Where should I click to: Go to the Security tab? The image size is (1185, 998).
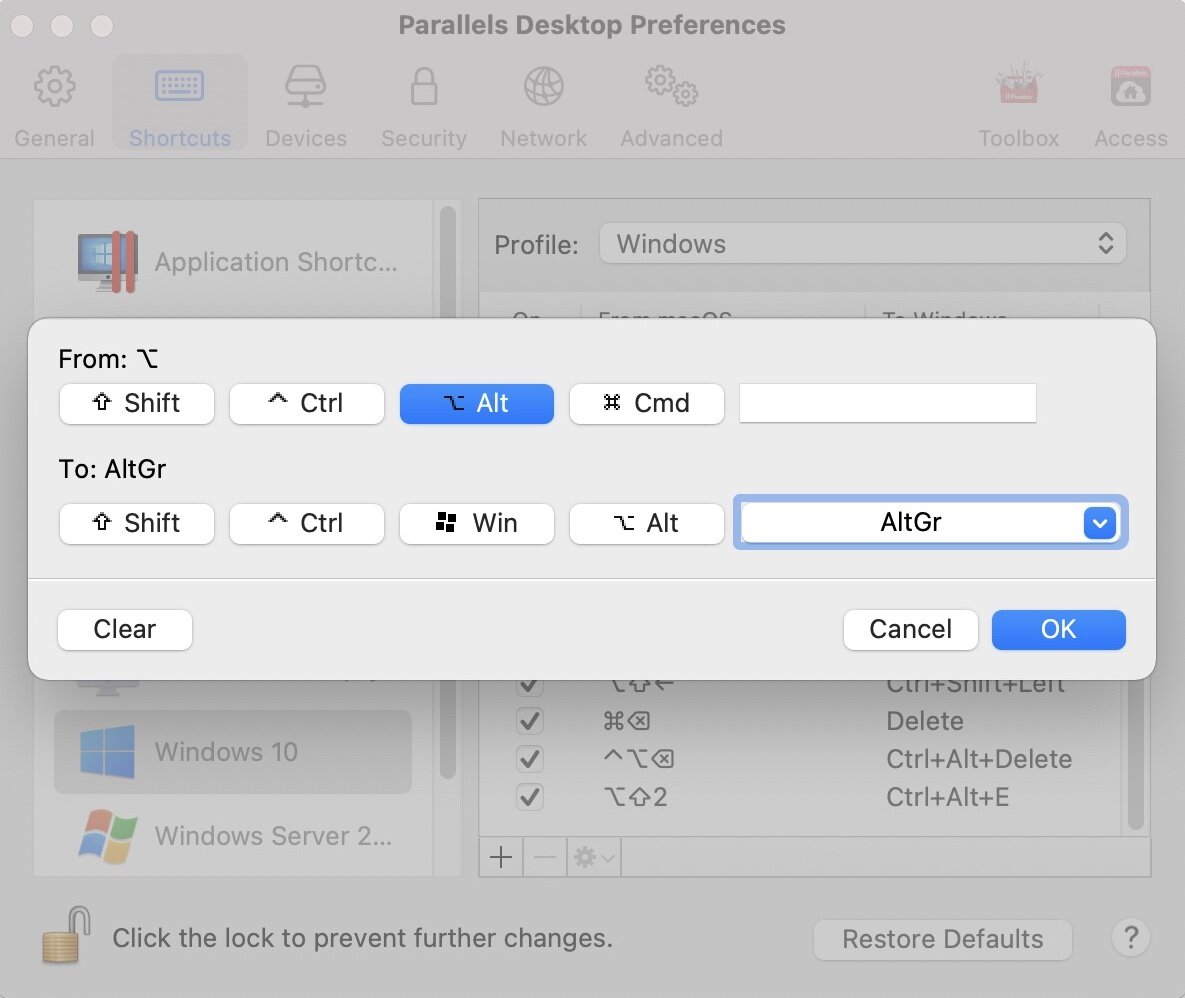point(423,106)
